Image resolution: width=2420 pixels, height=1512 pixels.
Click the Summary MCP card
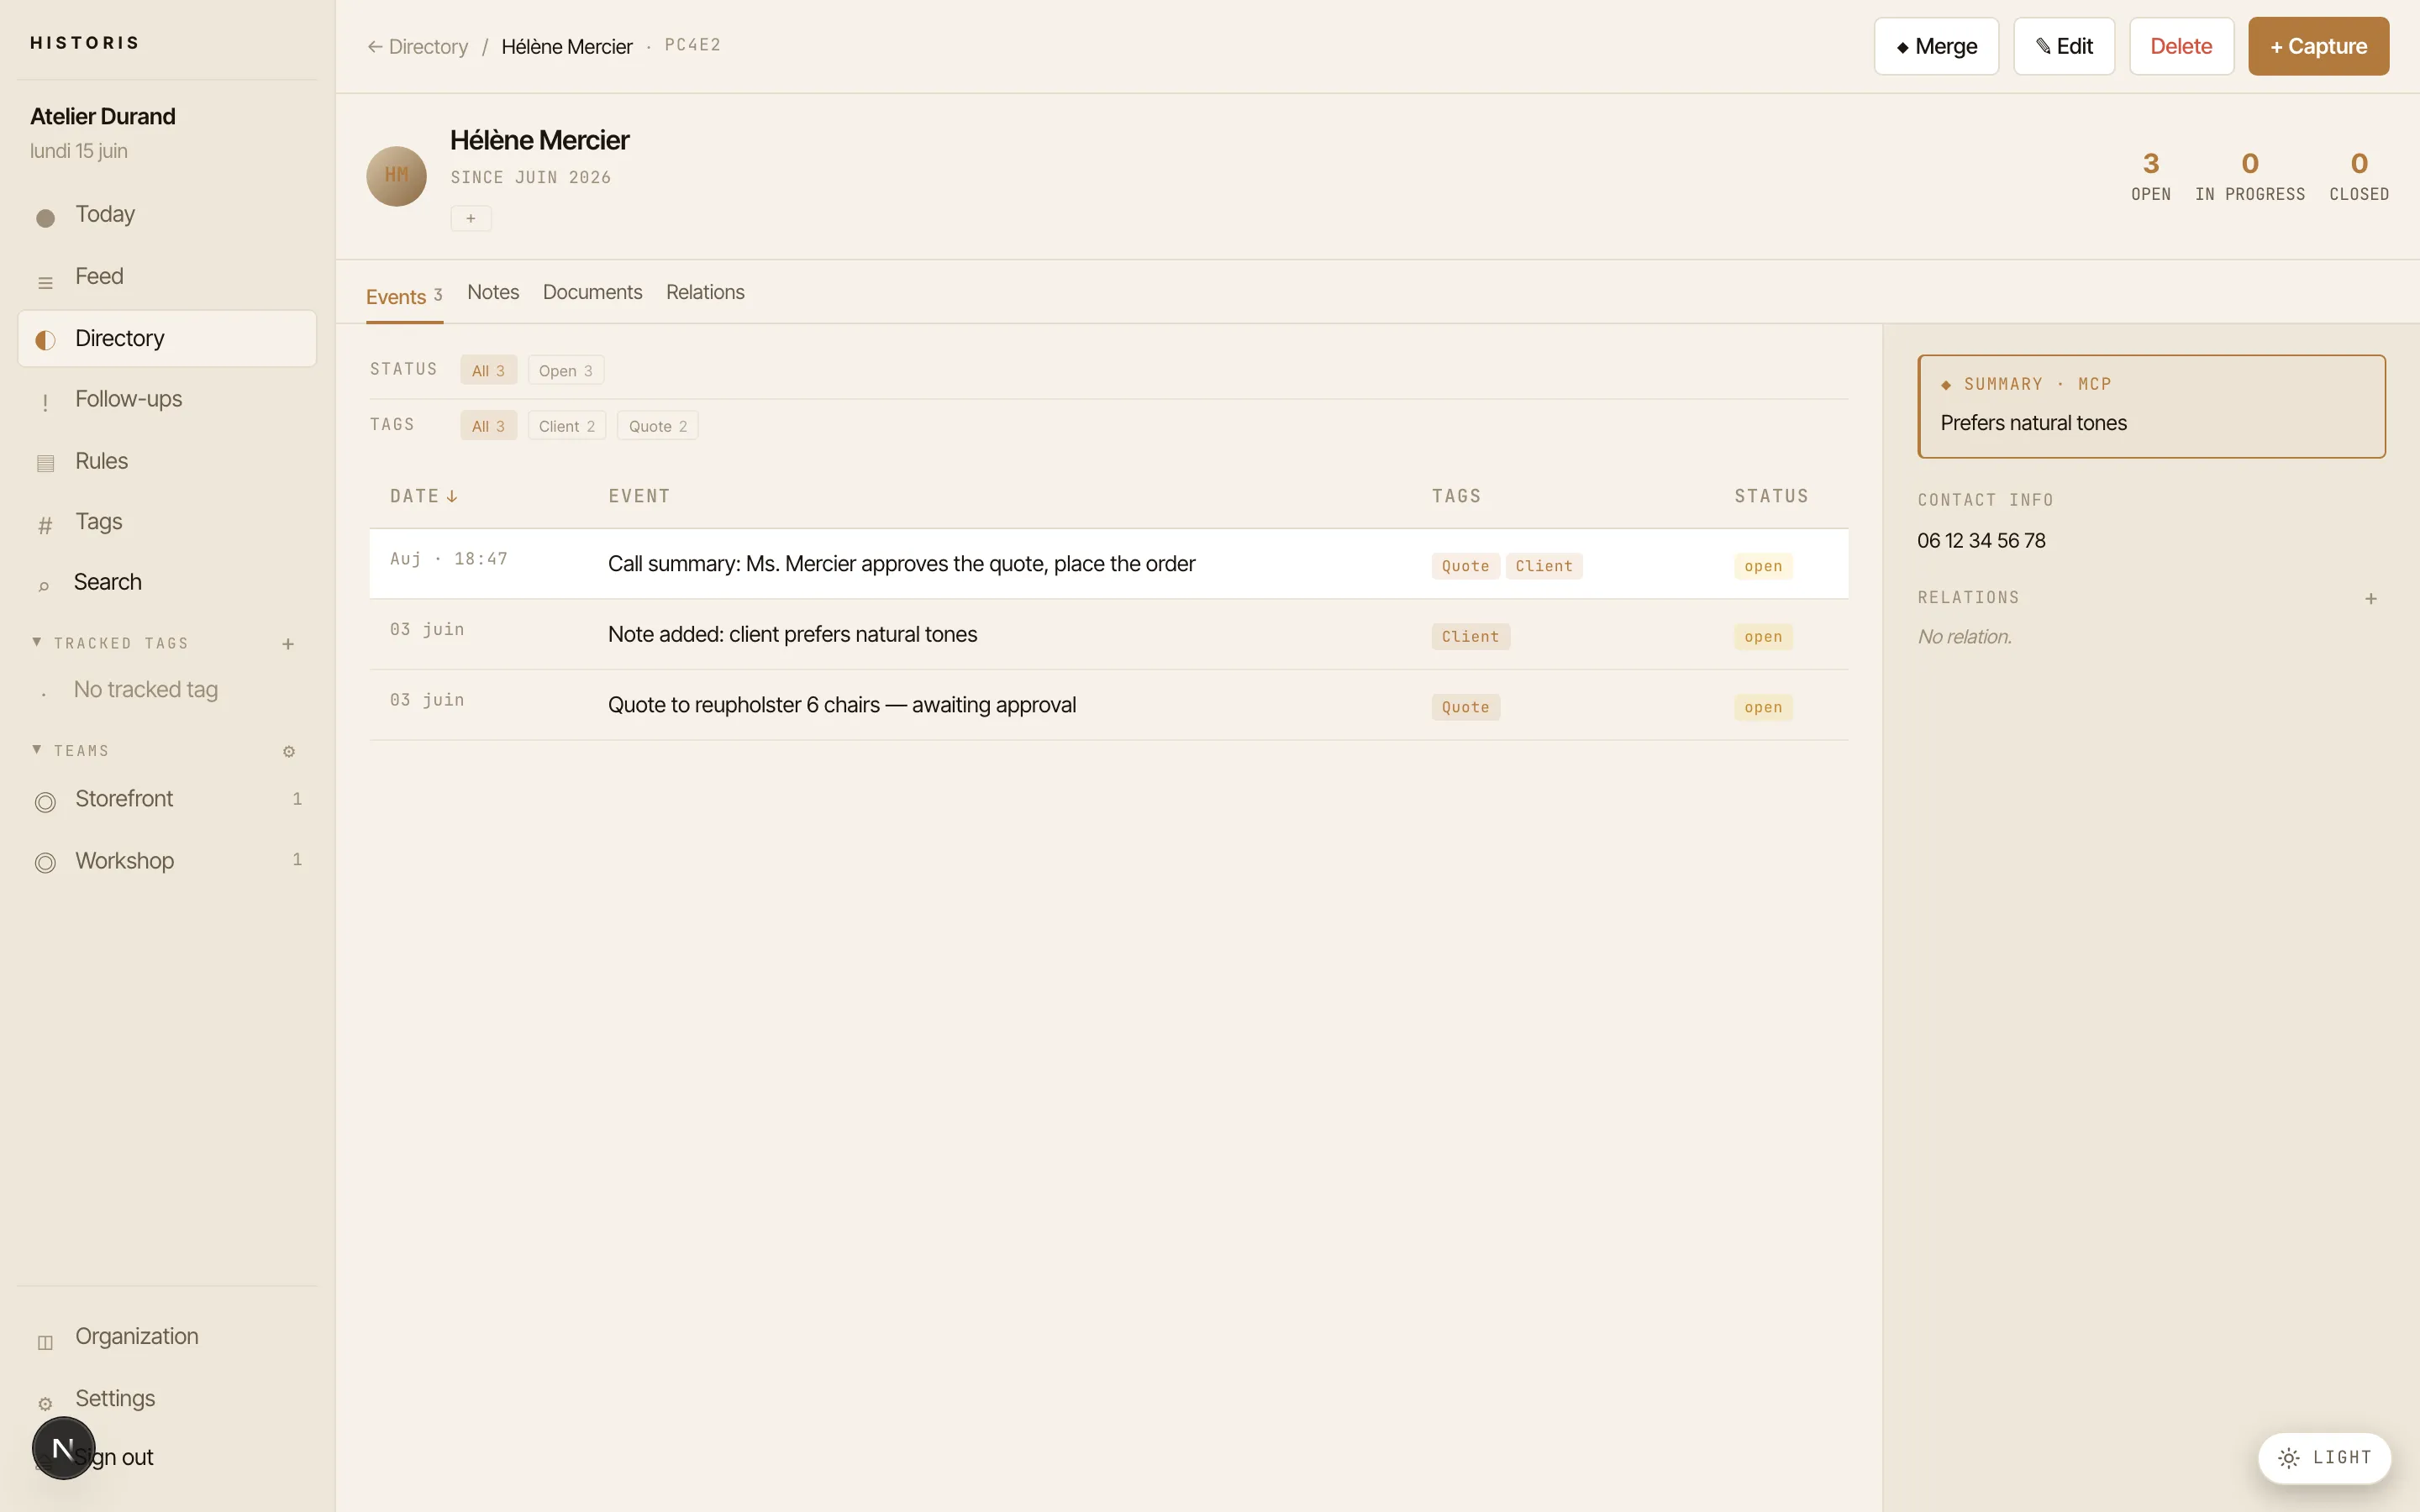(x=2151, y=406)
